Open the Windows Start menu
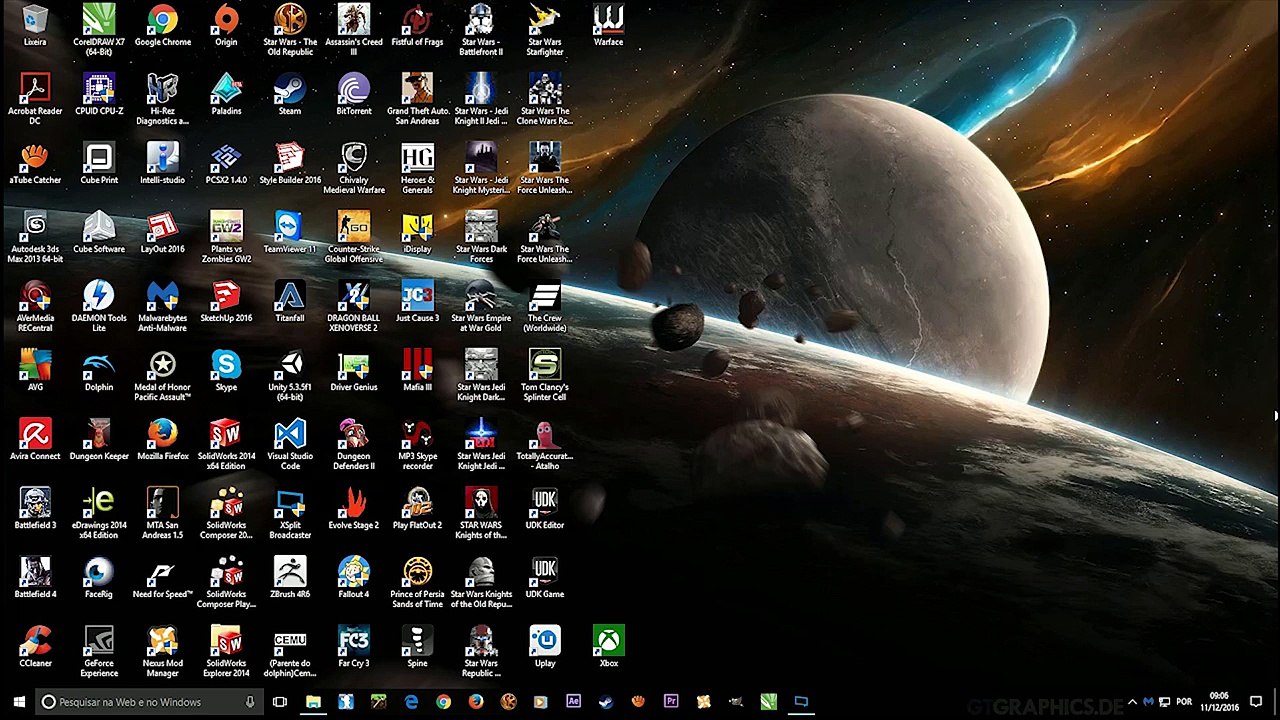Viewport: 1280px width, 720px height. coord(18,702)
